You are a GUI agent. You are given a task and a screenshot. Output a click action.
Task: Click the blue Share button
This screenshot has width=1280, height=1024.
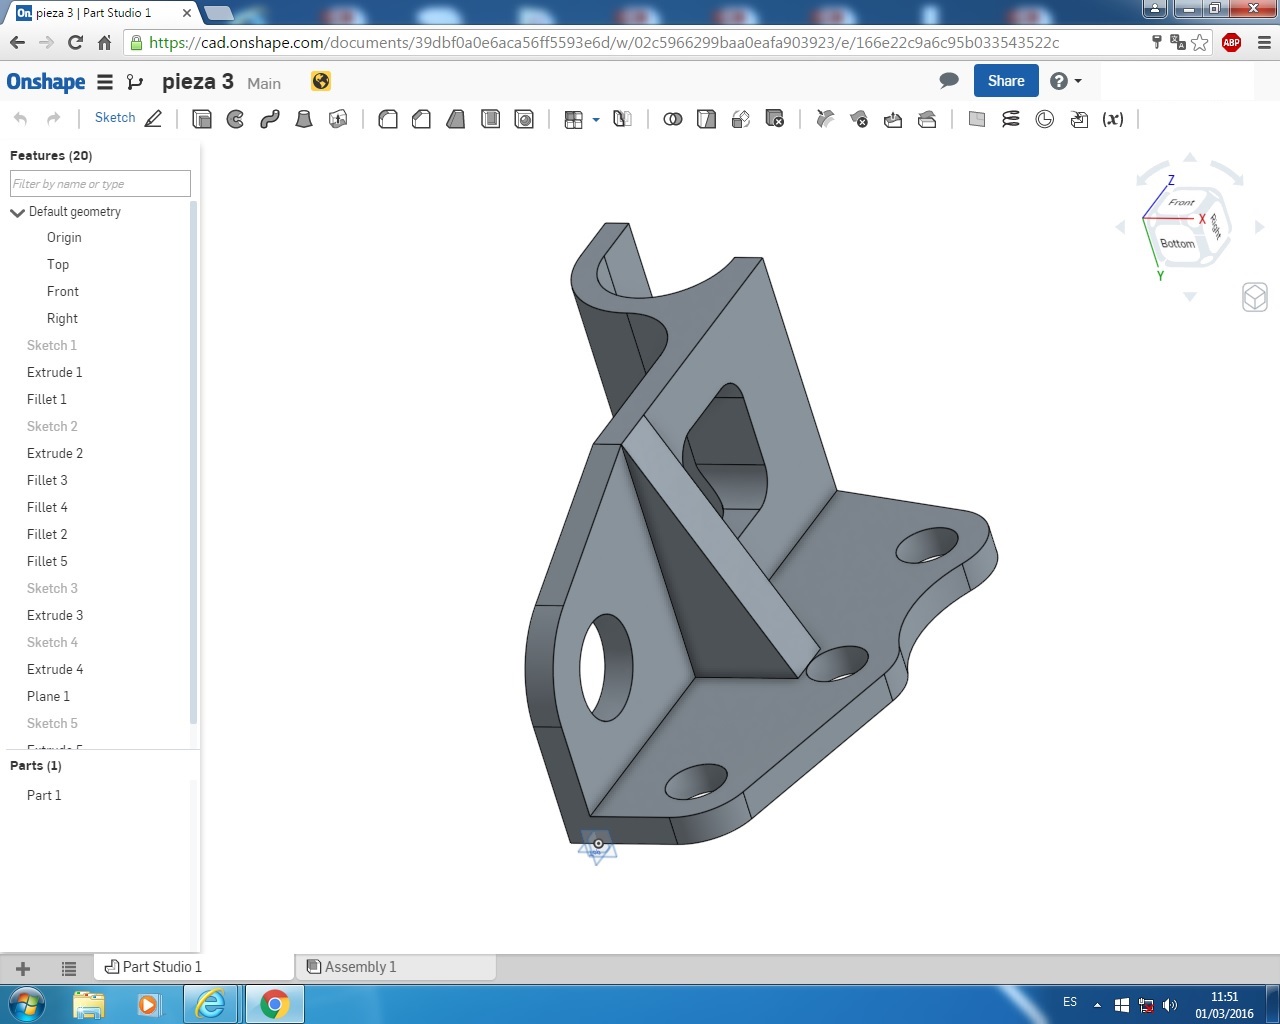tap(1005, 81)
